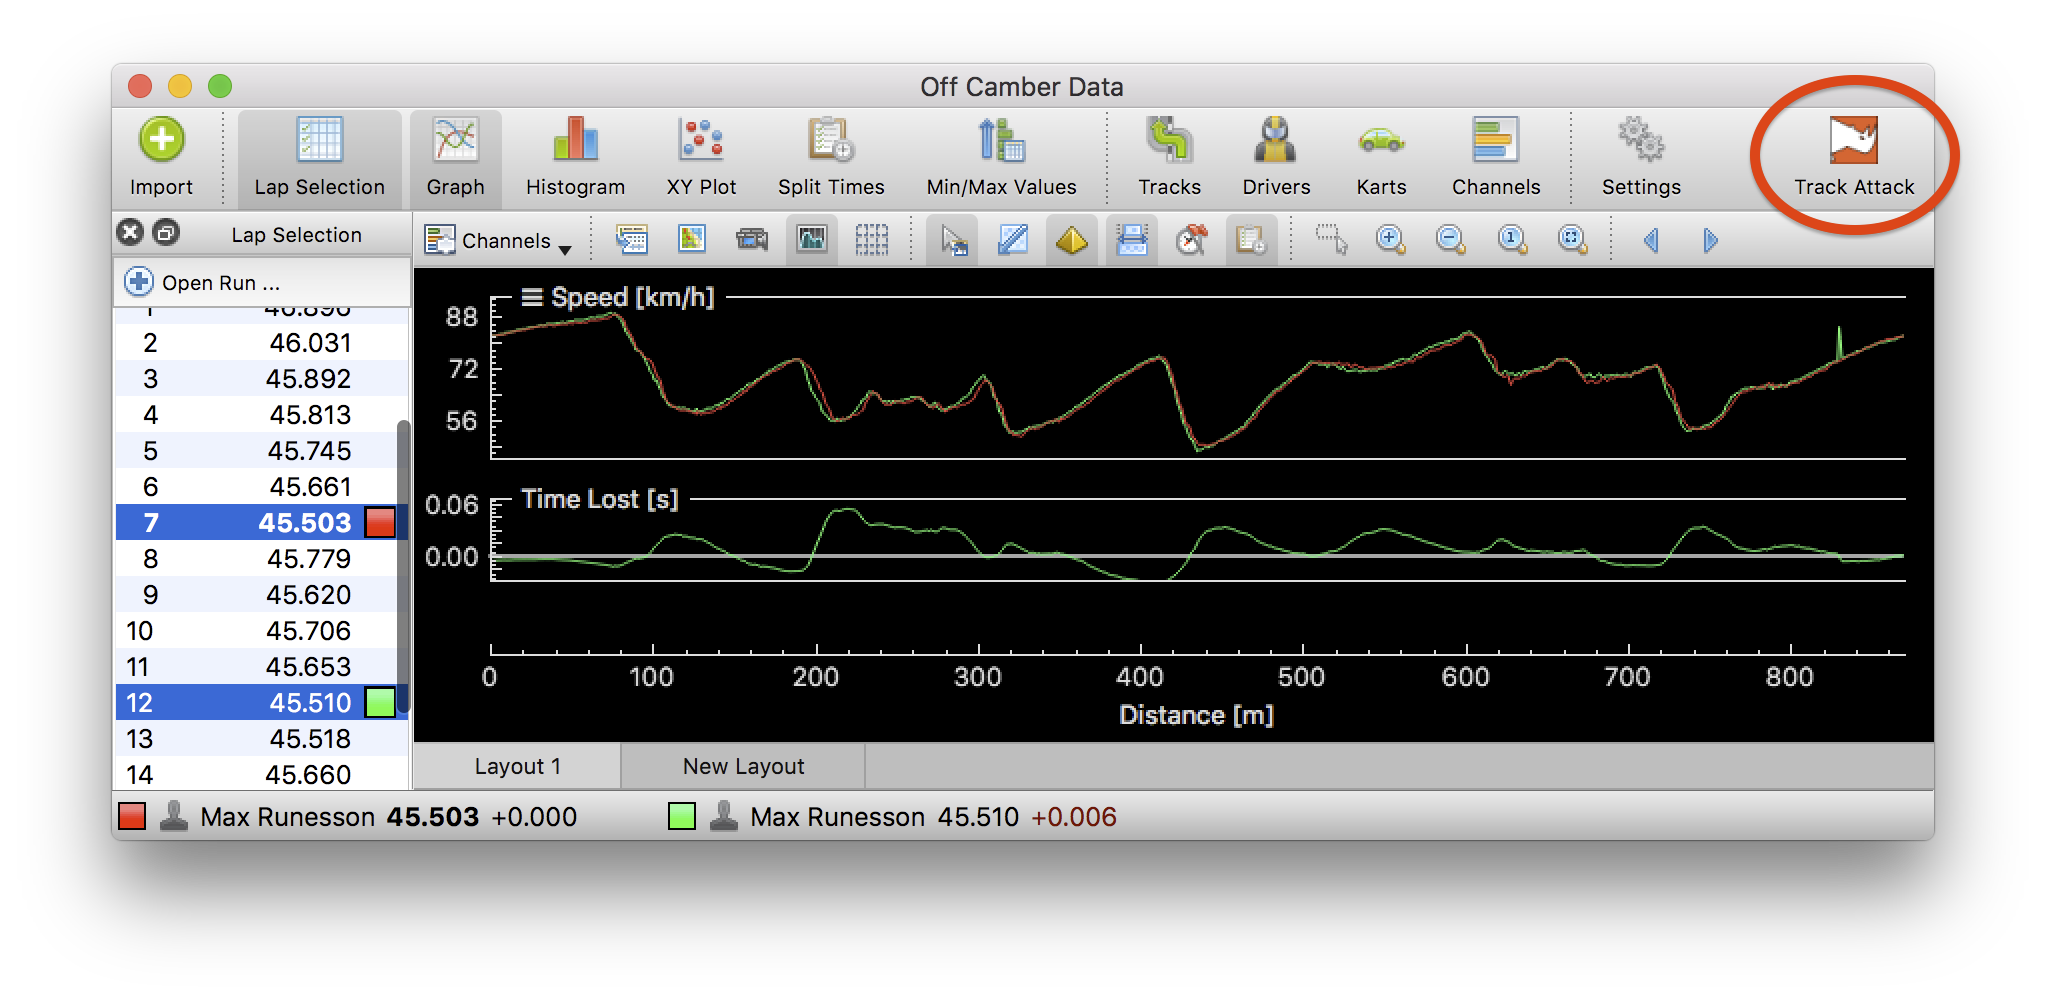
Task: Select lap 6 with time 45.661
Action: tap(256, 487)
